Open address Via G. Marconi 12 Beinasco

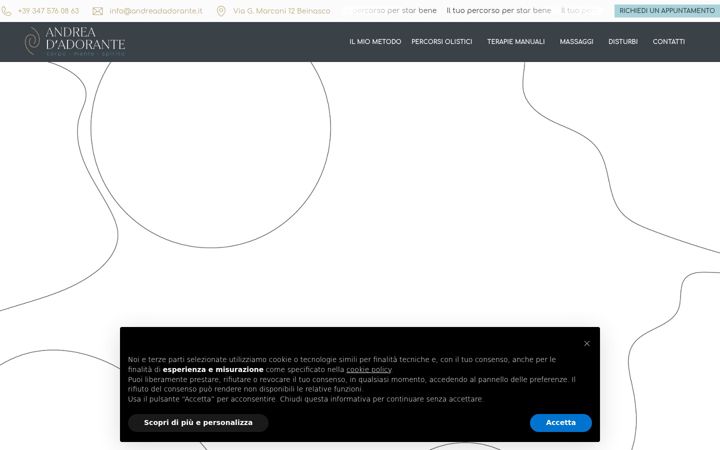pos(281,11)
